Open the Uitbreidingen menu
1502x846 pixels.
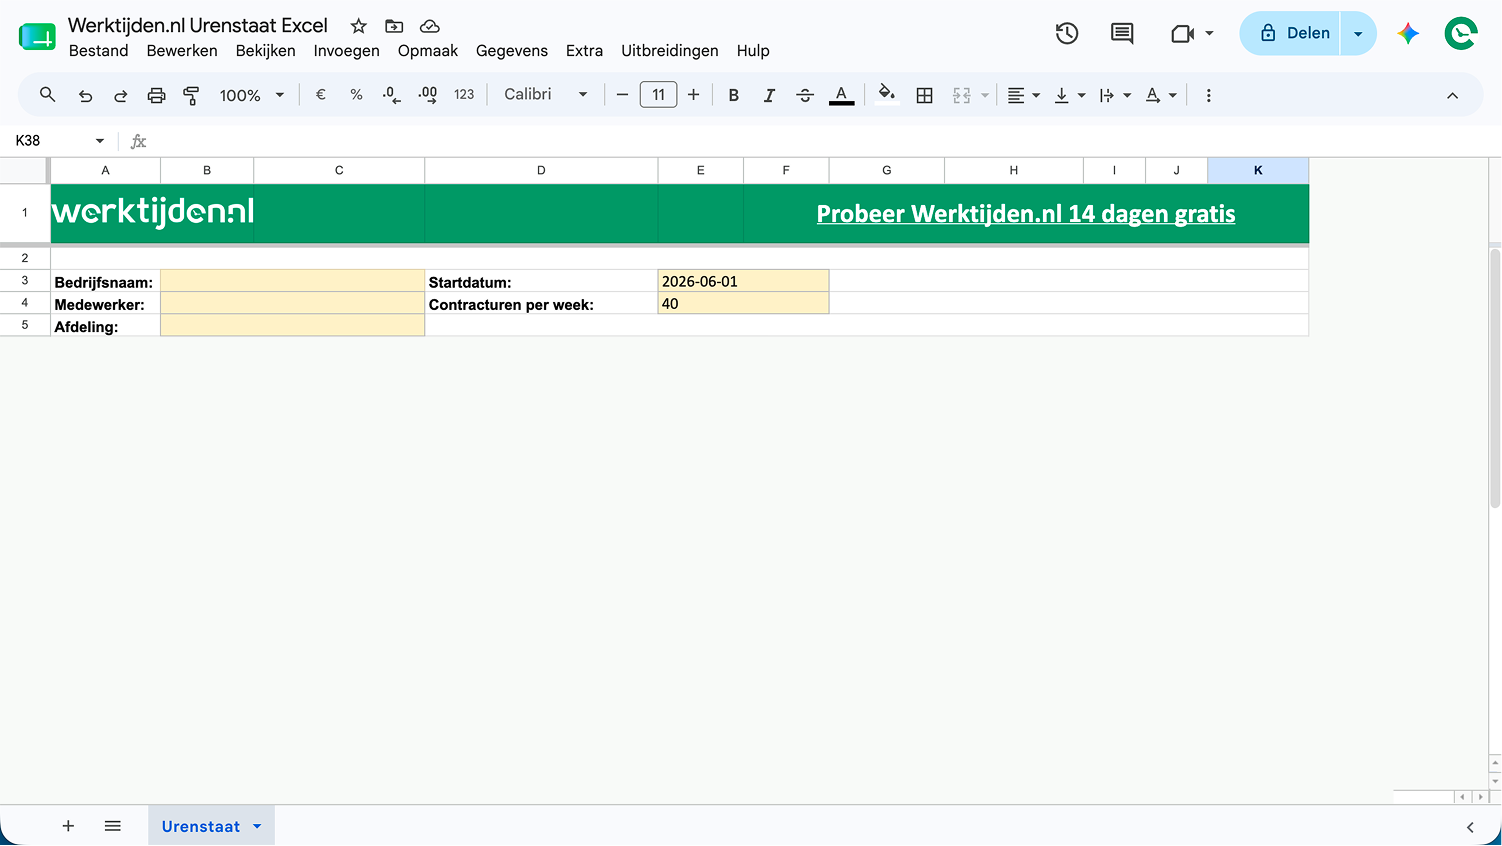point(670,51)
